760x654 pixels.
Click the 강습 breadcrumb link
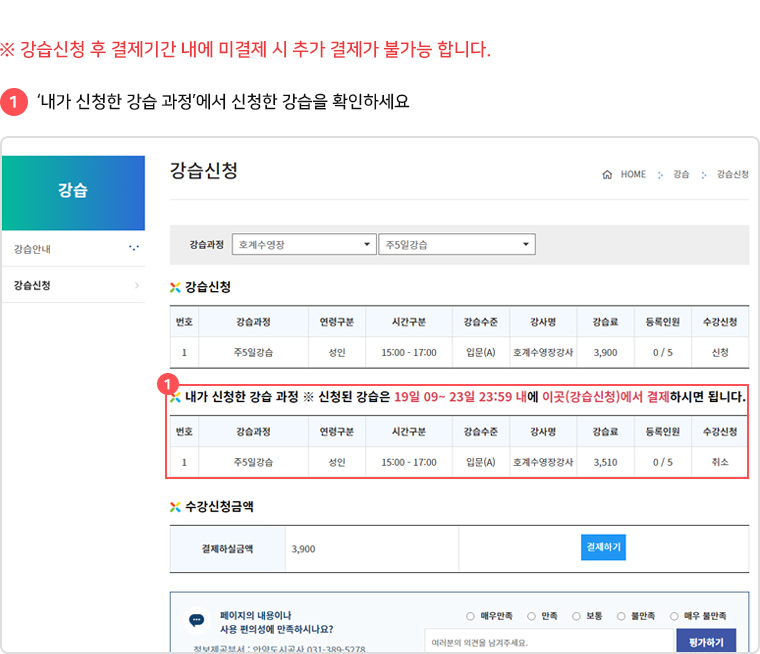pos(680,174)
